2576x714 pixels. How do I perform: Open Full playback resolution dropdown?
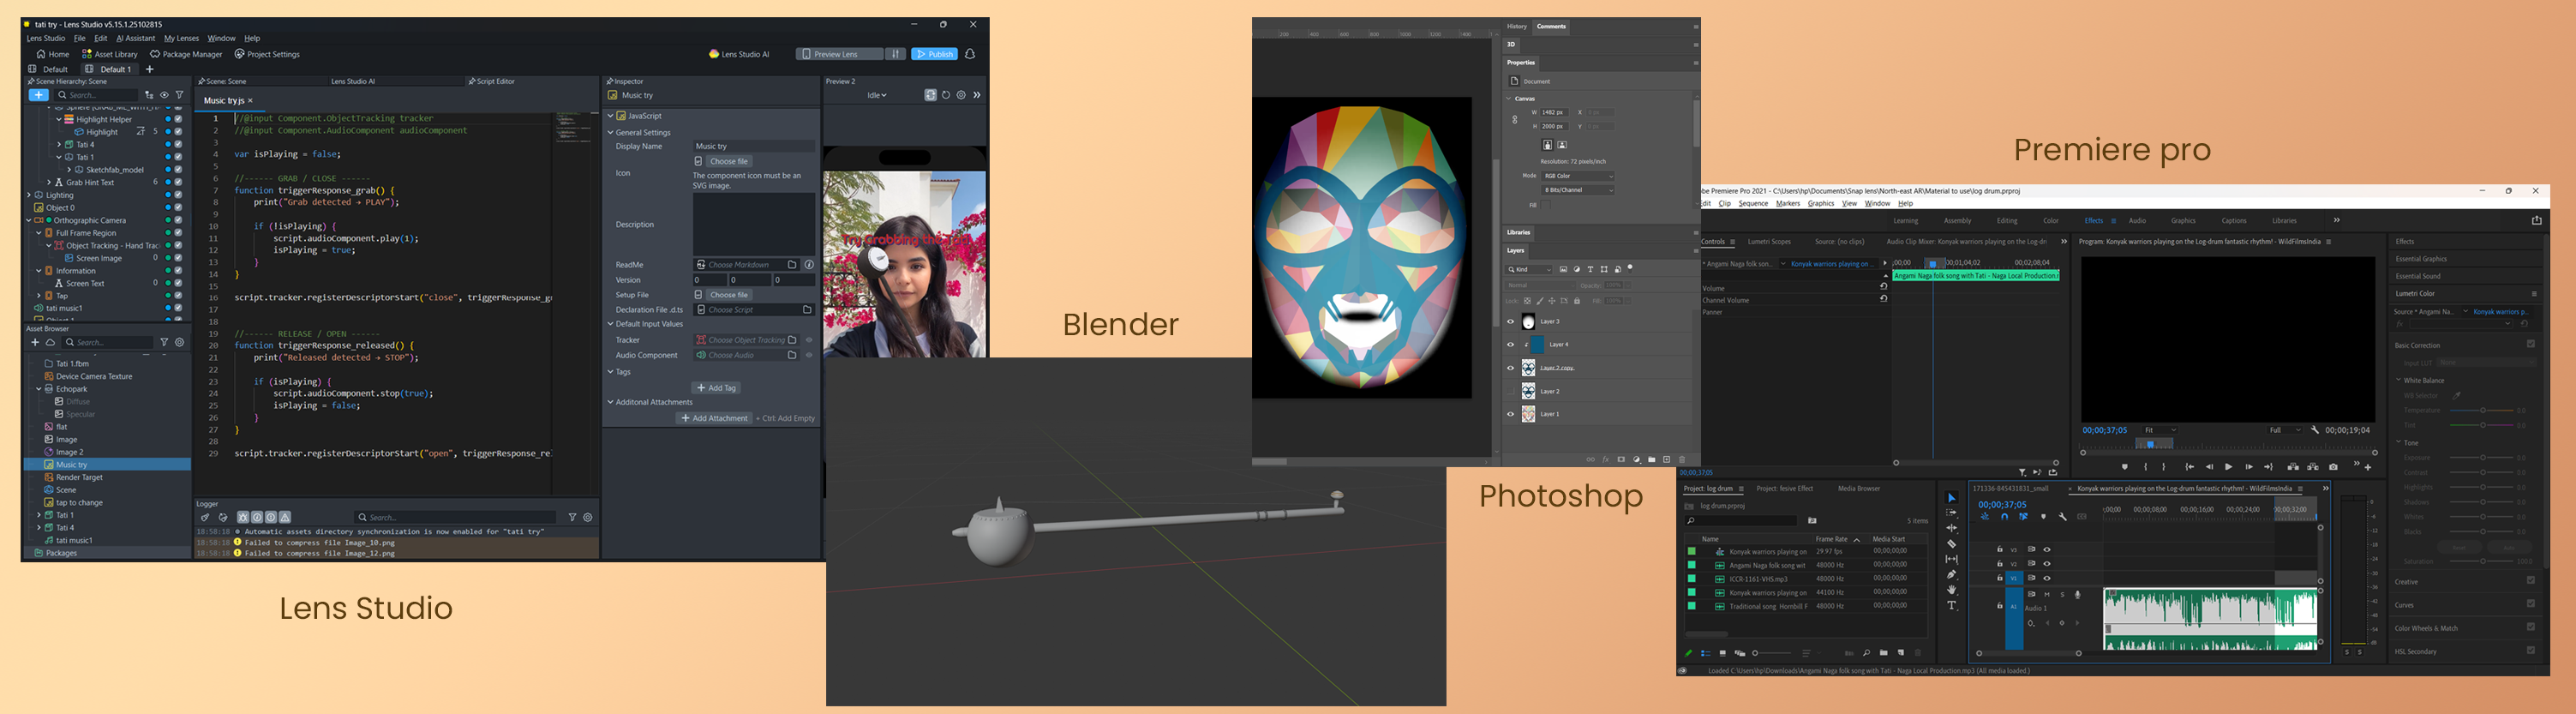pyautogui.click(x=2284, y=430)
